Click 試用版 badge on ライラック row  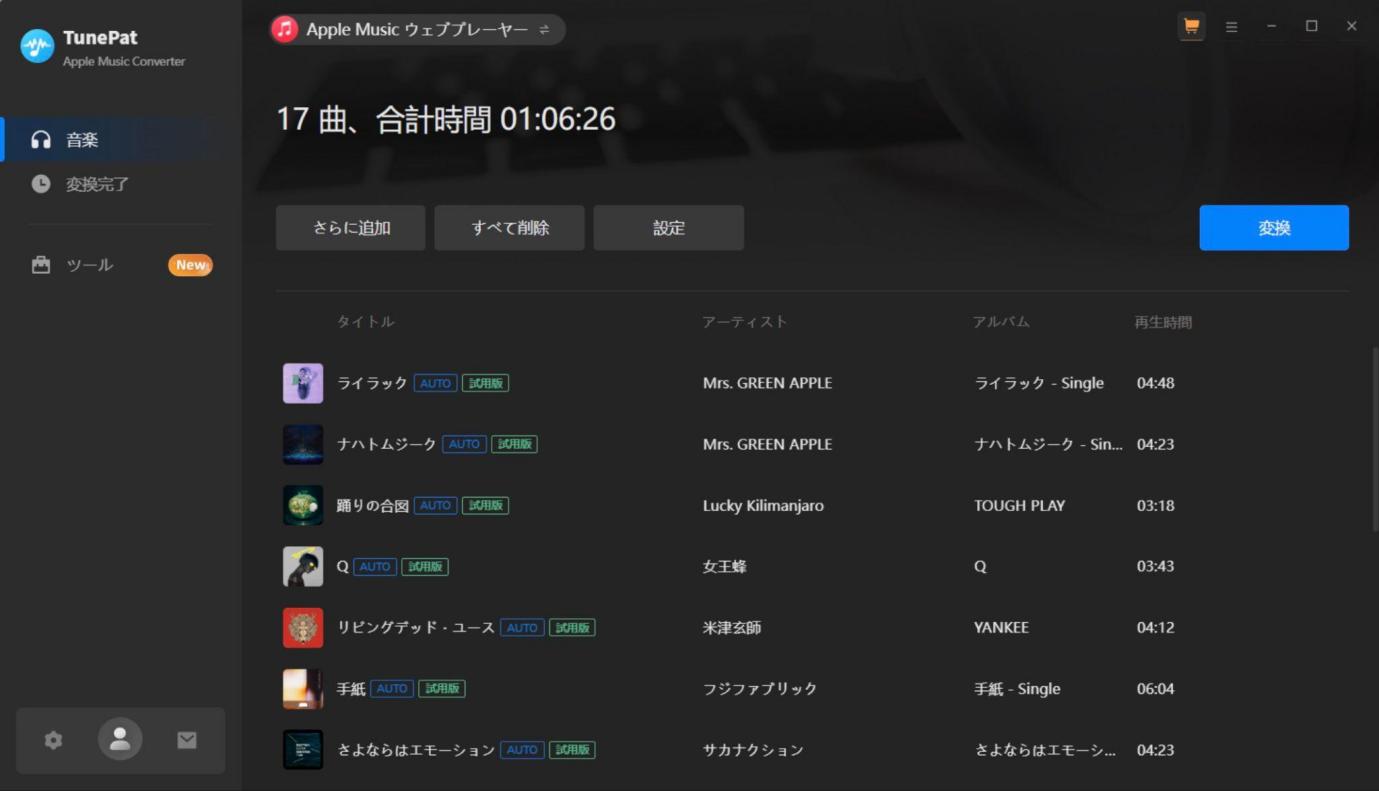click(x=485, y=383)
